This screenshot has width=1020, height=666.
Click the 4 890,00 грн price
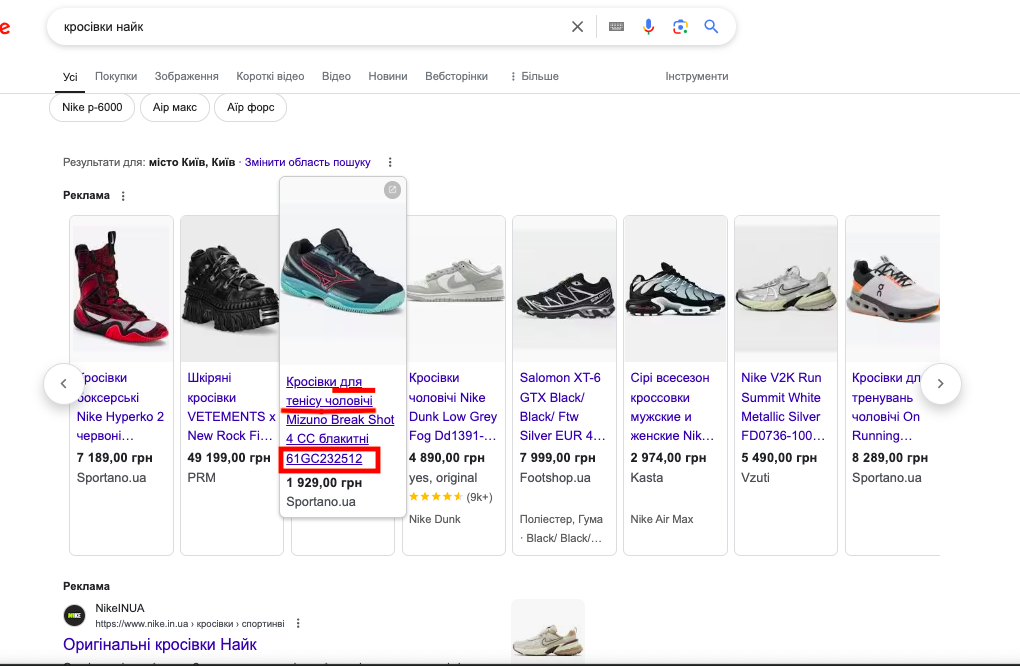(x=447, y=458)
